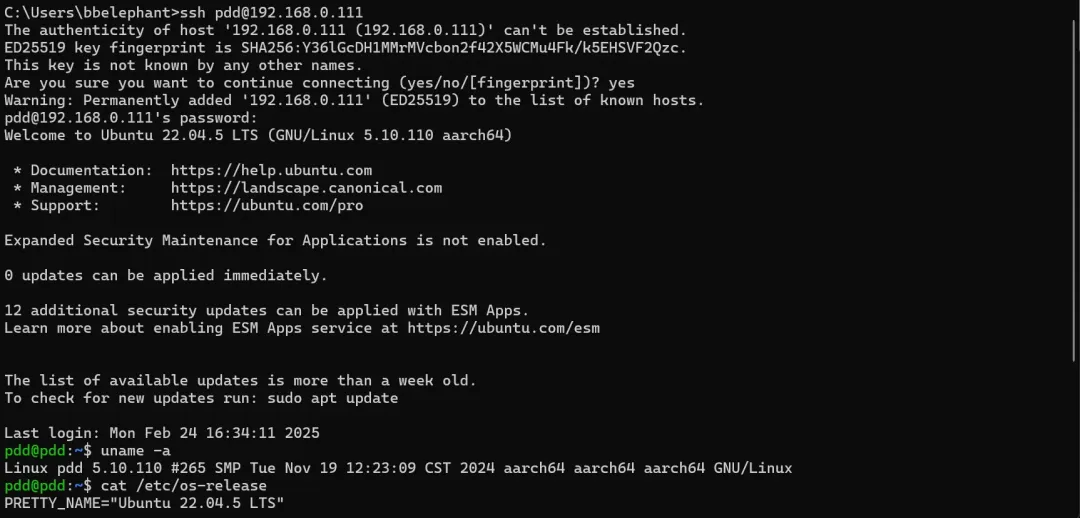Click the 'Expanded Security Maintenance' notice
The width and height of the screenshot is (1080, 518).
(275, 240)
